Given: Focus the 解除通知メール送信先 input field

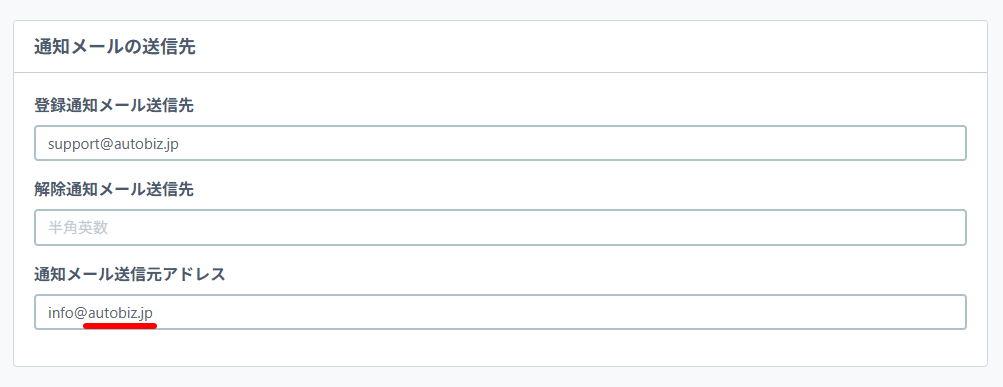Looking at the screenshot, I should 500,228.
